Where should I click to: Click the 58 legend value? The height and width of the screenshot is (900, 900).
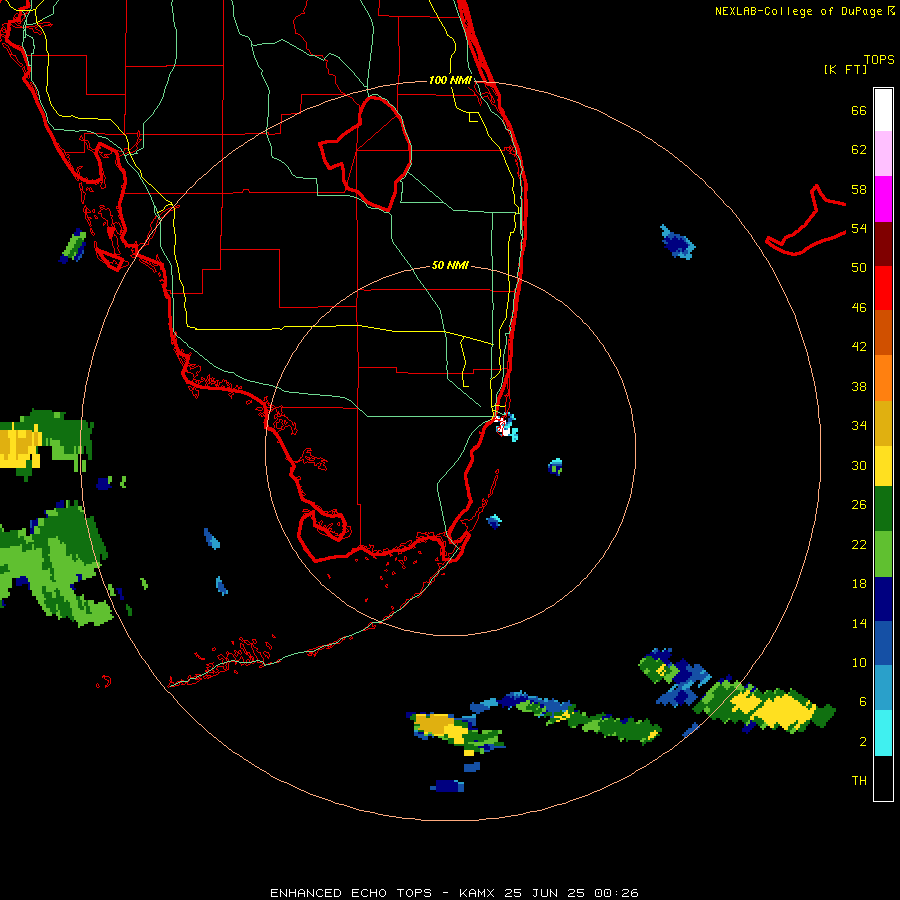click(859, 189)
